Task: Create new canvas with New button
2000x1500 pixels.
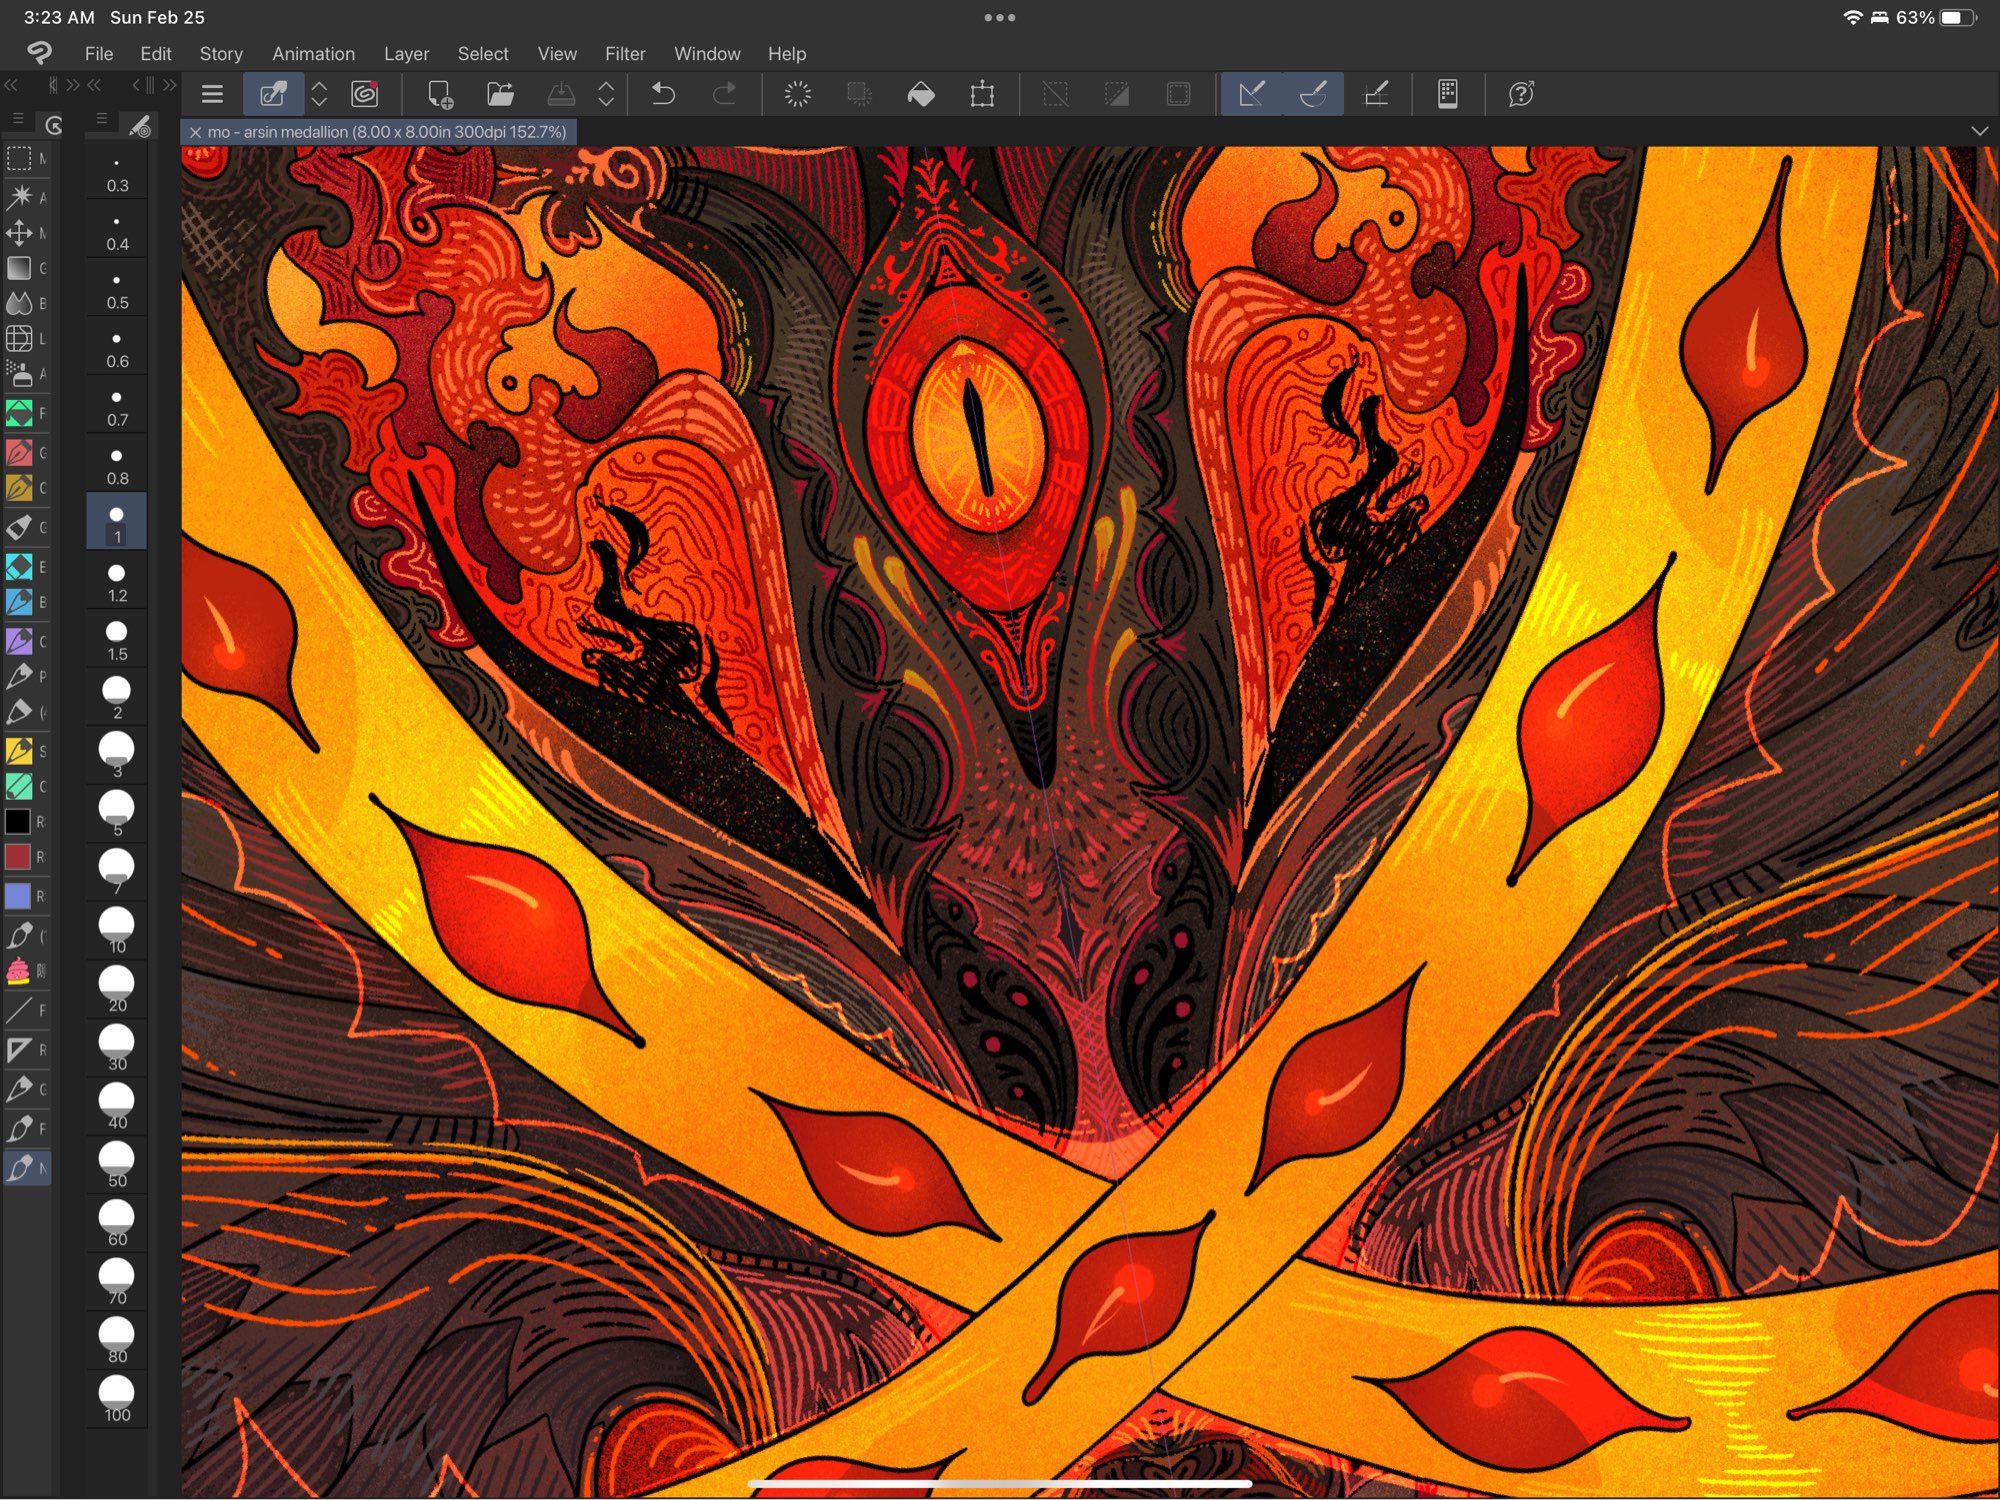Action: coord(440,94)
